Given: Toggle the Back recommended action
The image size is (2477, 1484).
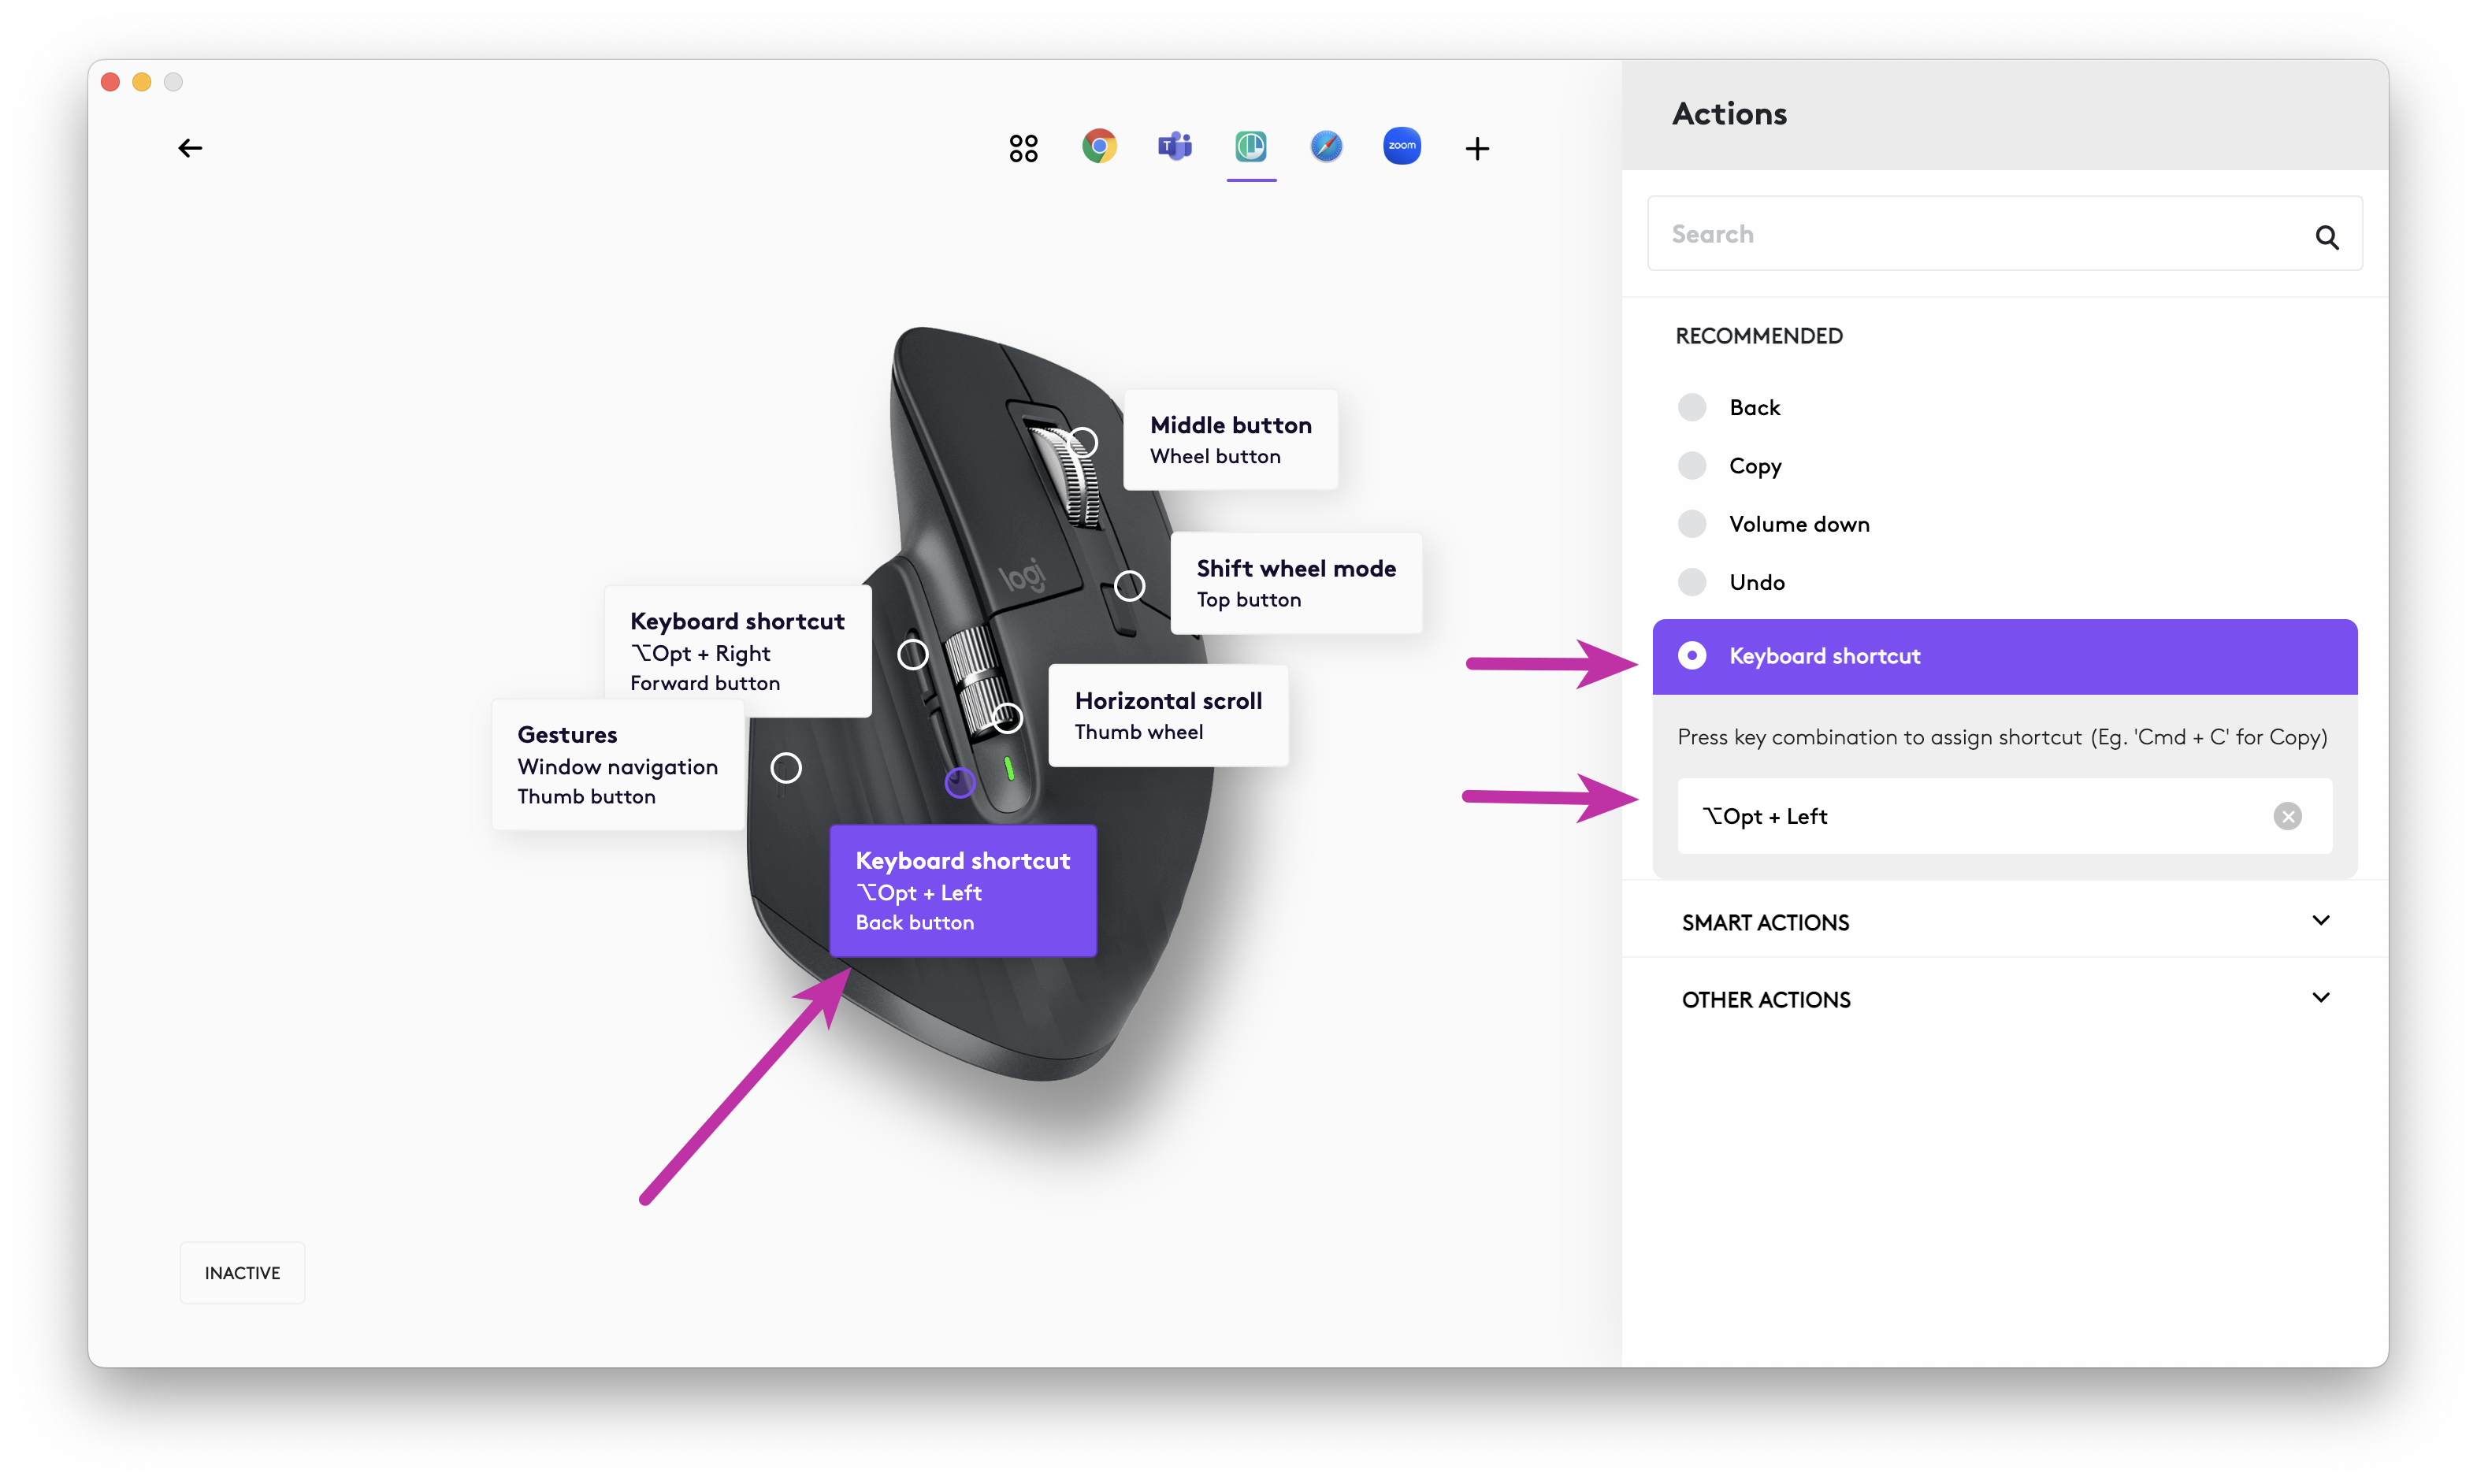Looking at the screenshot, I should [x=1692, y=406].
